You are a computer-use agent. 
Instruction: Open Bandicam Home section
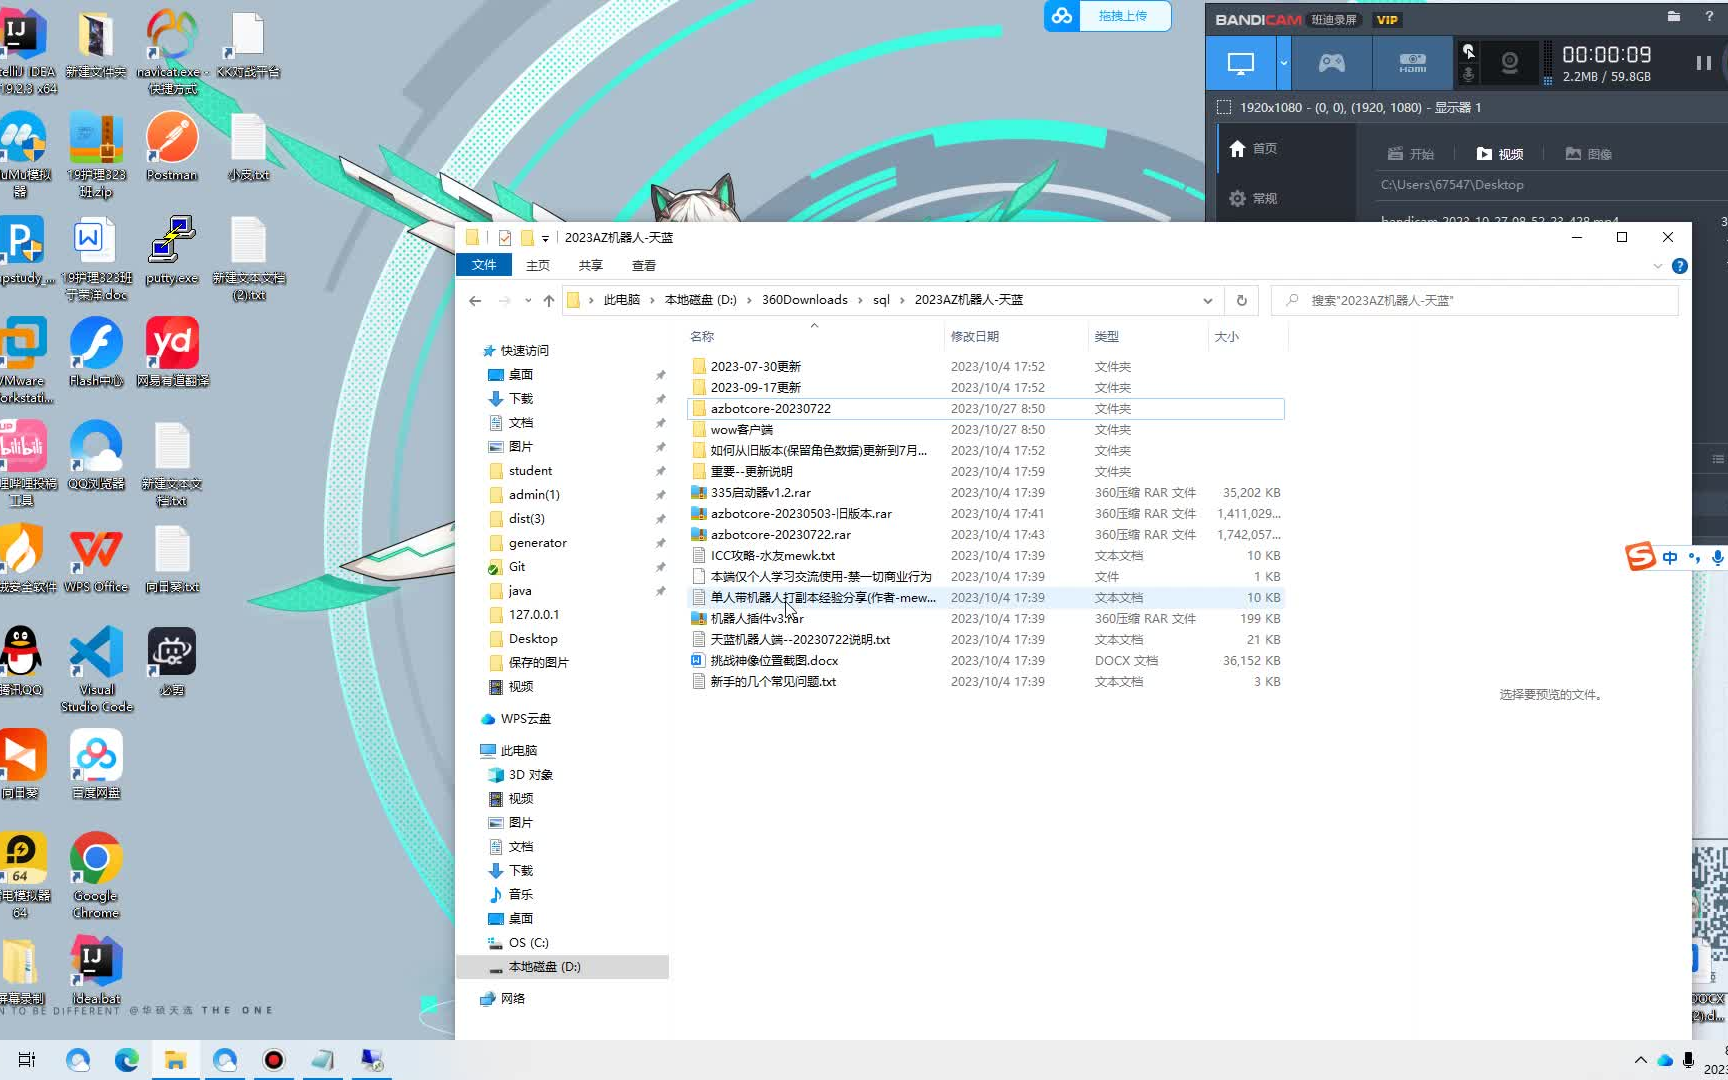pyautogui.click(x=1253, y=149)
